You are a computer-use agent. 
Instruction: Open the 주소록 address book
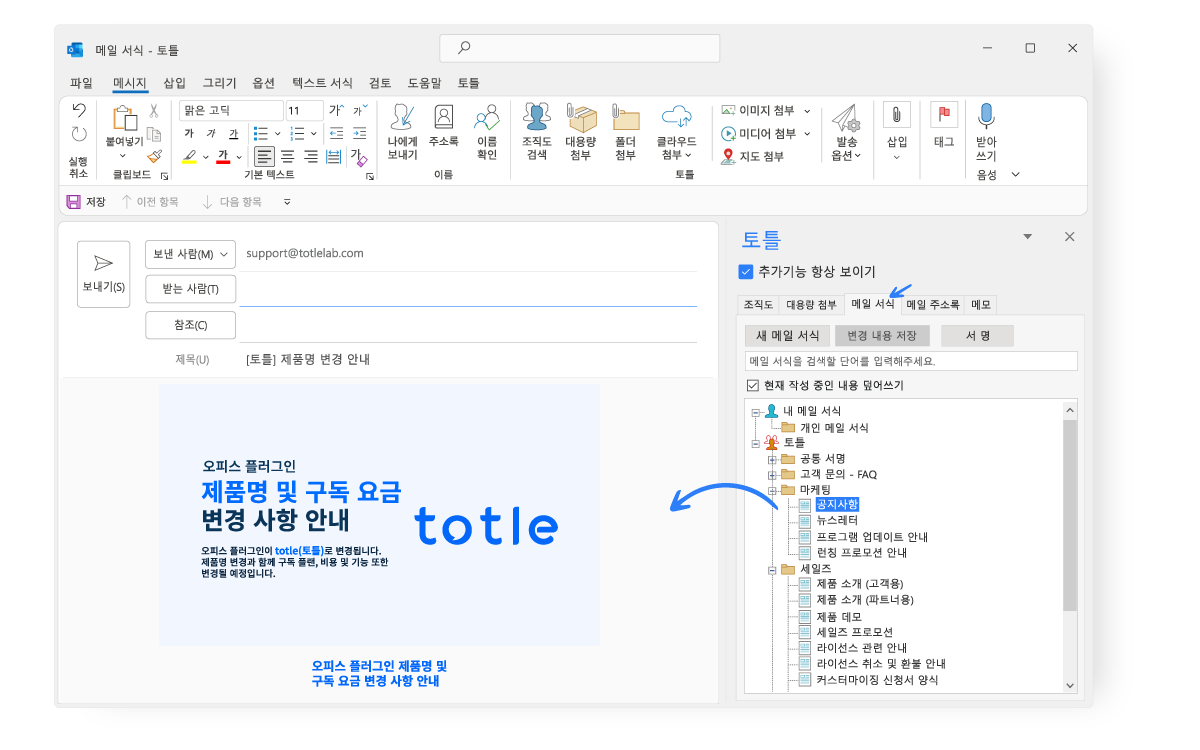point(443,126)
